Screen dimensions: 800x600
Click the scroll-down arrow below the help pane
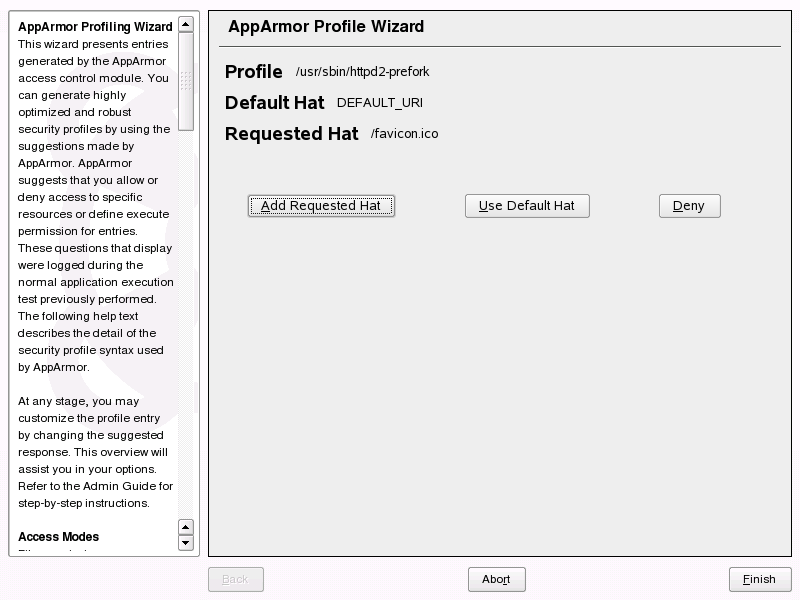click(x=186, y=544)
